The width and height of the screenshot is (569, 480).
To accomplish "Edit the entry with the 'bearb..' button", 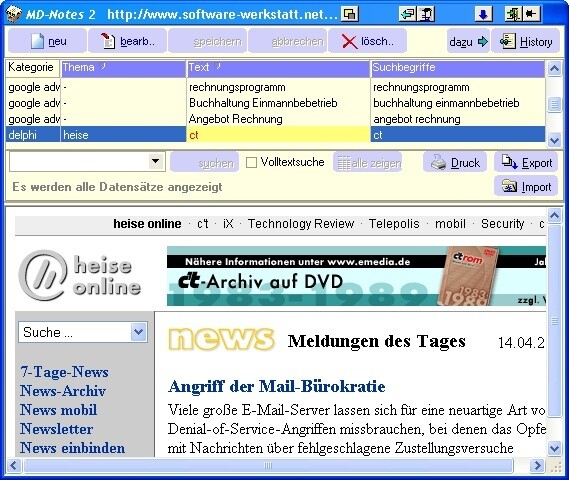I will [127, 41].
